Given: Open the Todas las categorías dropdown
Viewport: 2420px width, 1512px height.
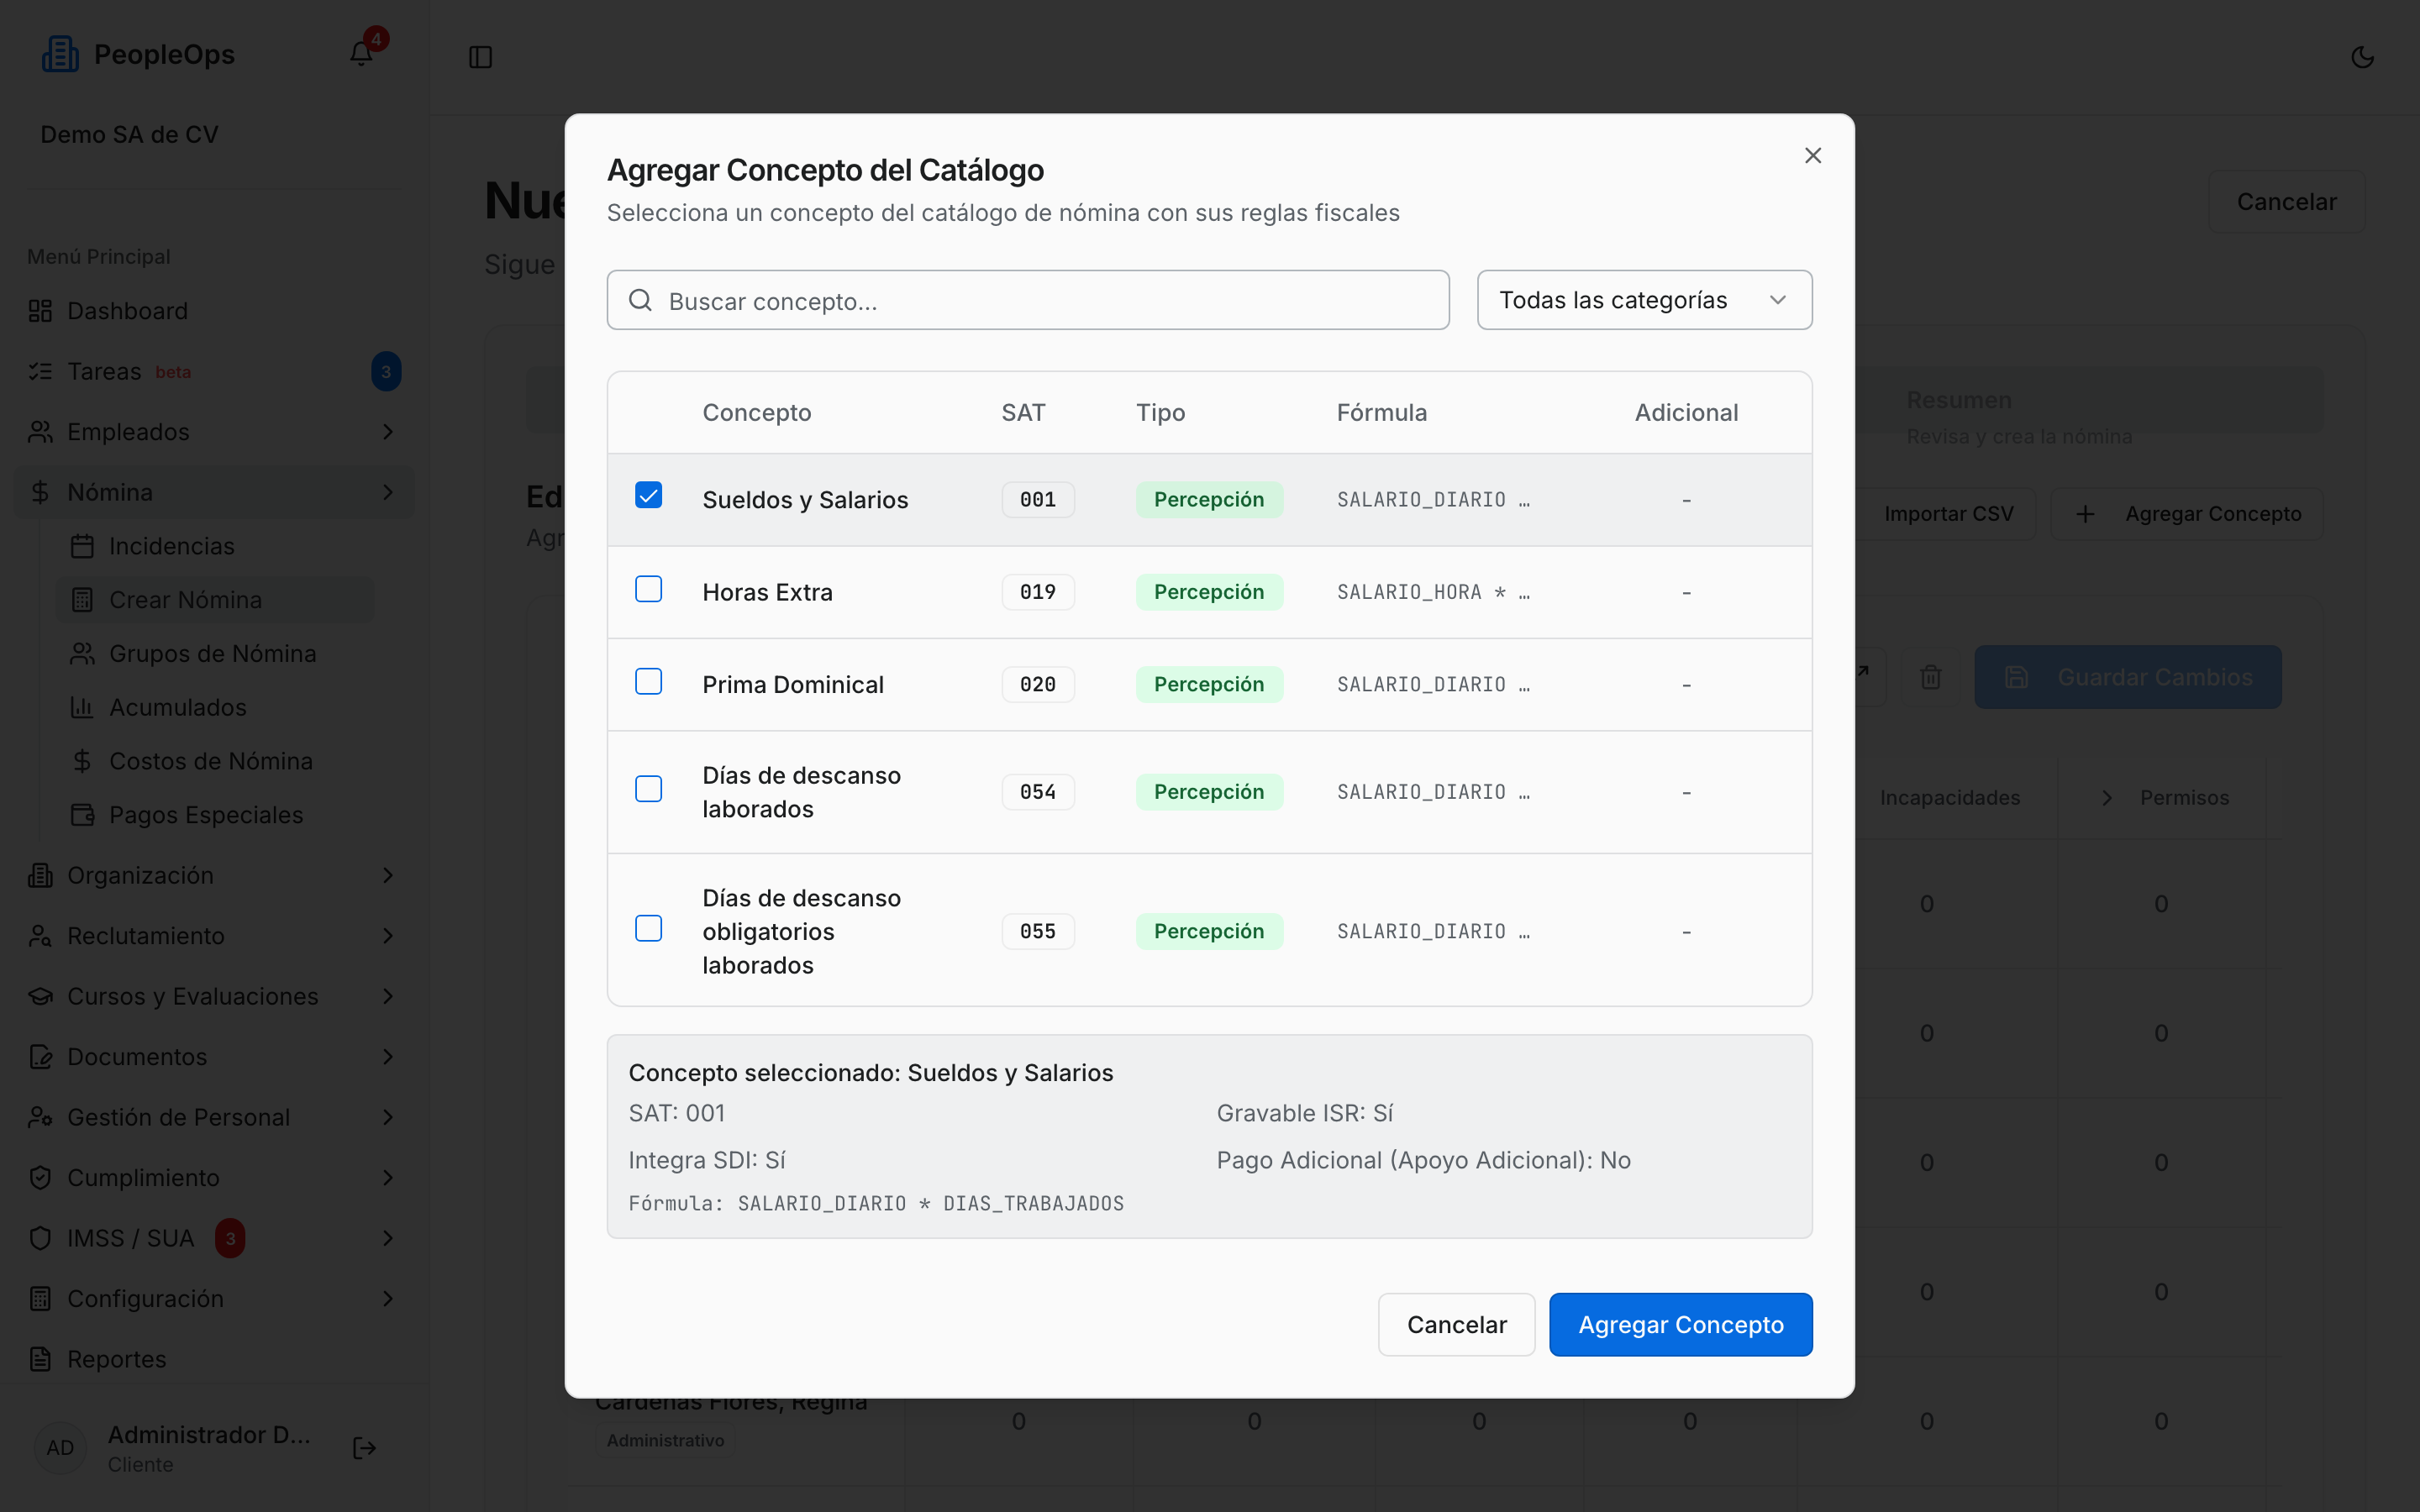Looking at the screenshot, I should 1644,300.
